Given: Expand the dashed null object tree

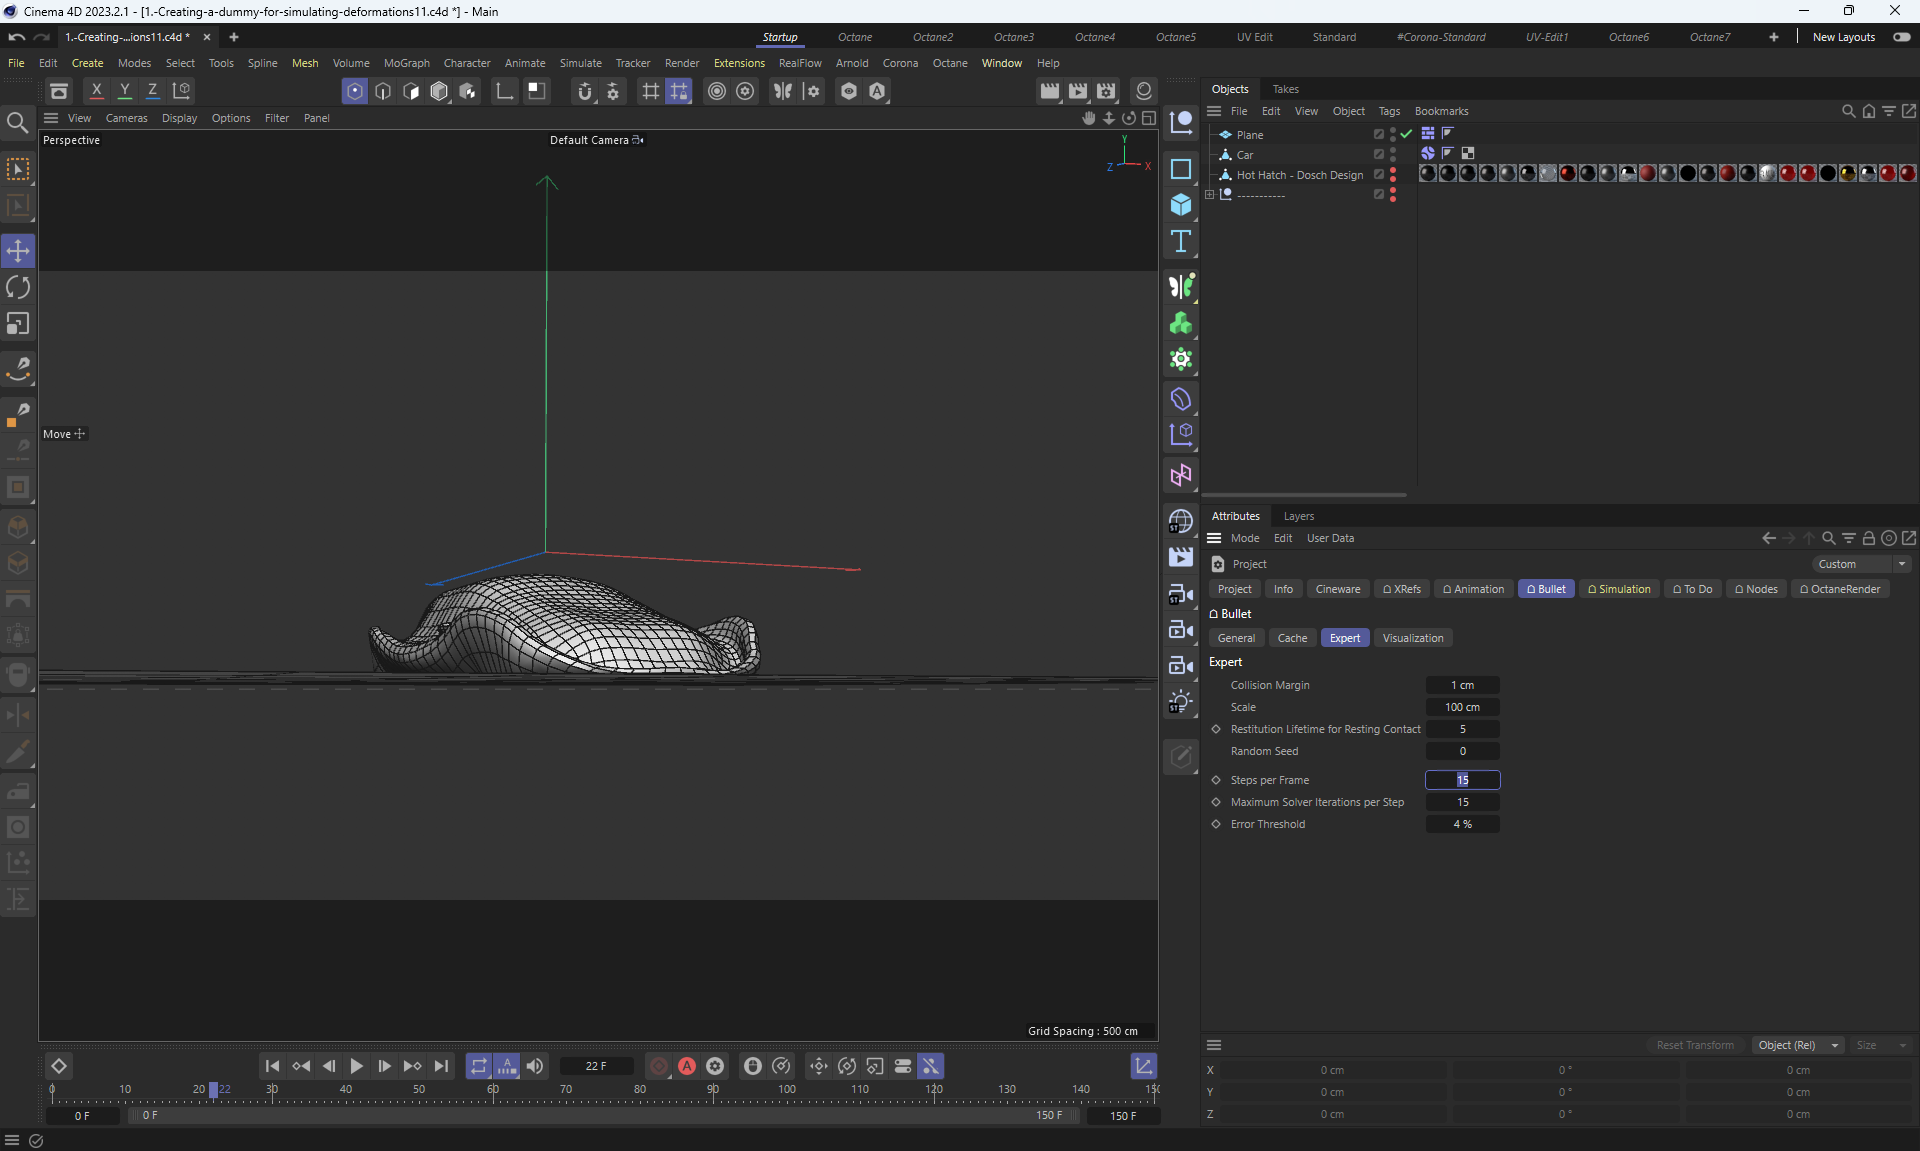Looking at the screenshot, I should pyautogui.click(x=1210, y=195).
